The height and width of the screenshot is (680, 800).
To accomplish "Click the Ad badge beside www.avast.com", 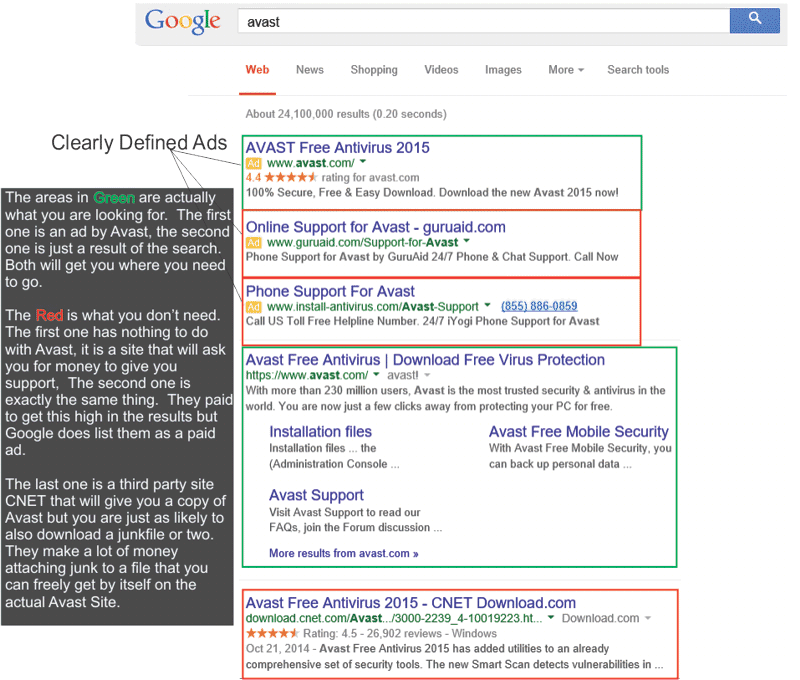I will [x=254, y=163].
